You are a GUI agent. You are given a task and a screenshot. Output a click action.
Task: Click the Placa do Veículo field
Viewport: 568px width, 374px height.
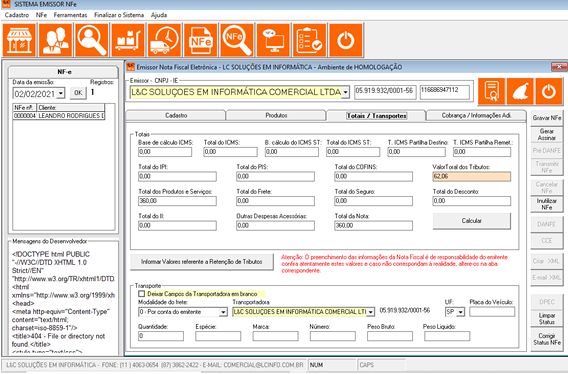point(492,312)
